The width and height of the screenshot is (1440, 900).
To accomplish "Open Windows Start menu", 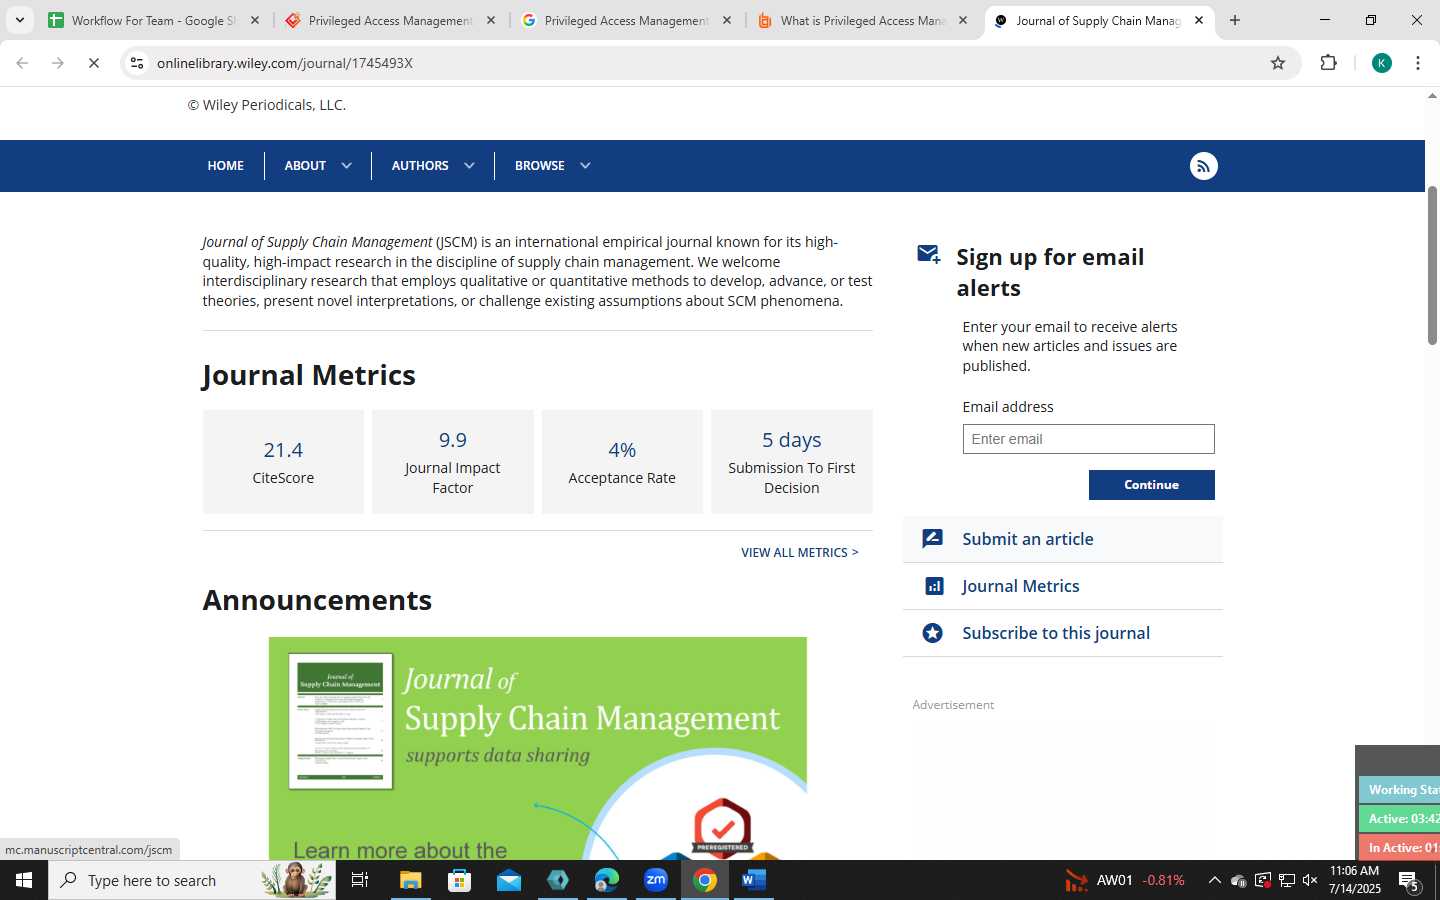I will (x=24, y=880).
